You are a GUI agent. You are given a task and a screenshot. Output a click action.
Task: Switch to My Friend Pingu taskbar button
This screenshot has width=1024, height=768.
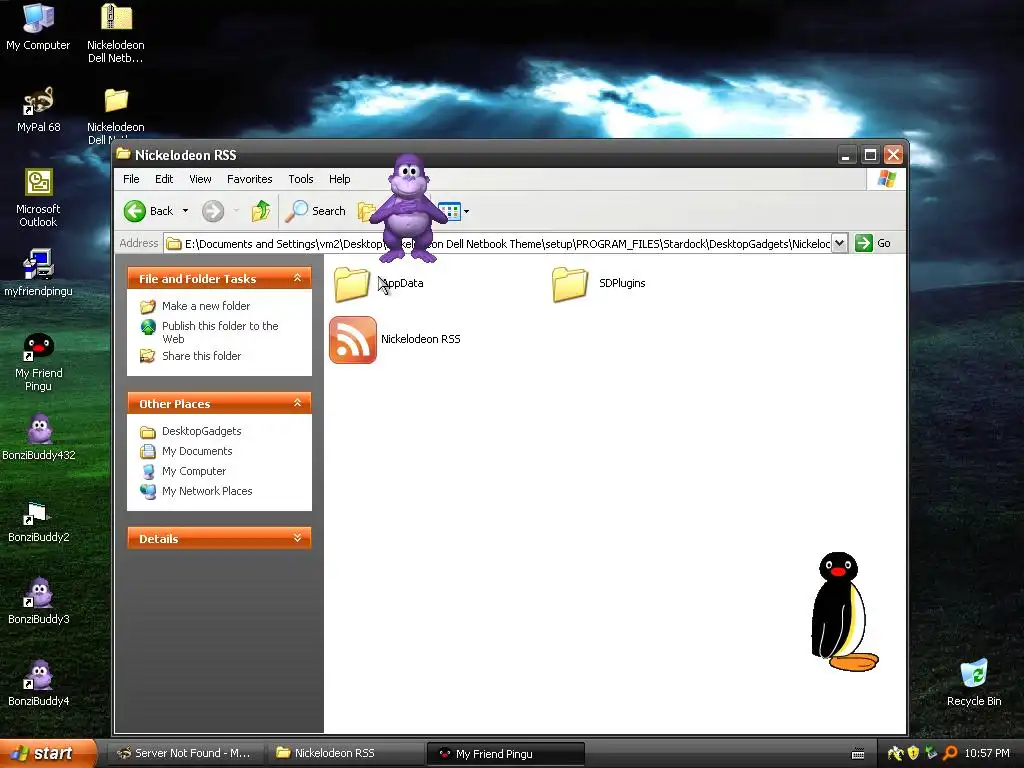(x=505, y=754)
